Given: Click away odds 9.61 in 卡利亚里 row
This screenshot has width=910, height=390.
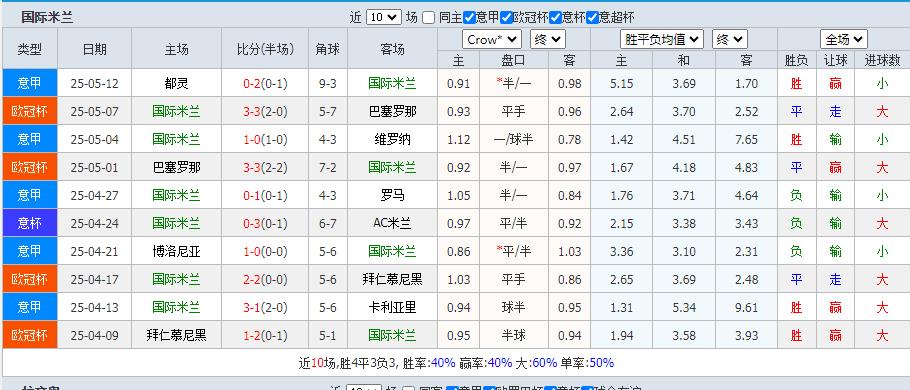Looking at the screenshot, I should (x=746, y=307).
